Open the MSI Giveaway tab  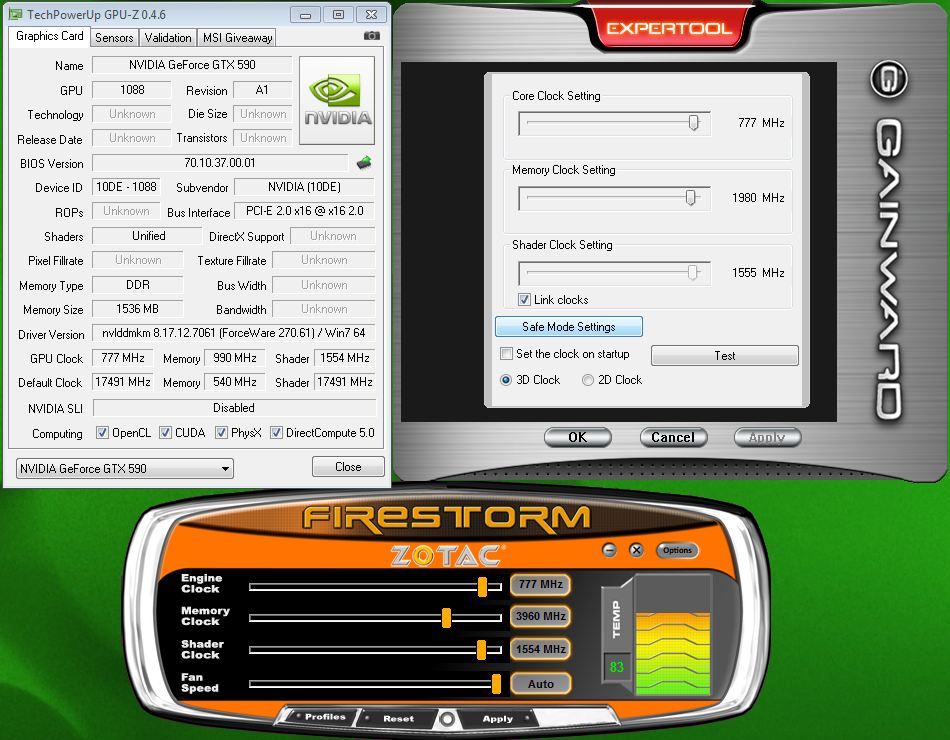tap(238, 38)
